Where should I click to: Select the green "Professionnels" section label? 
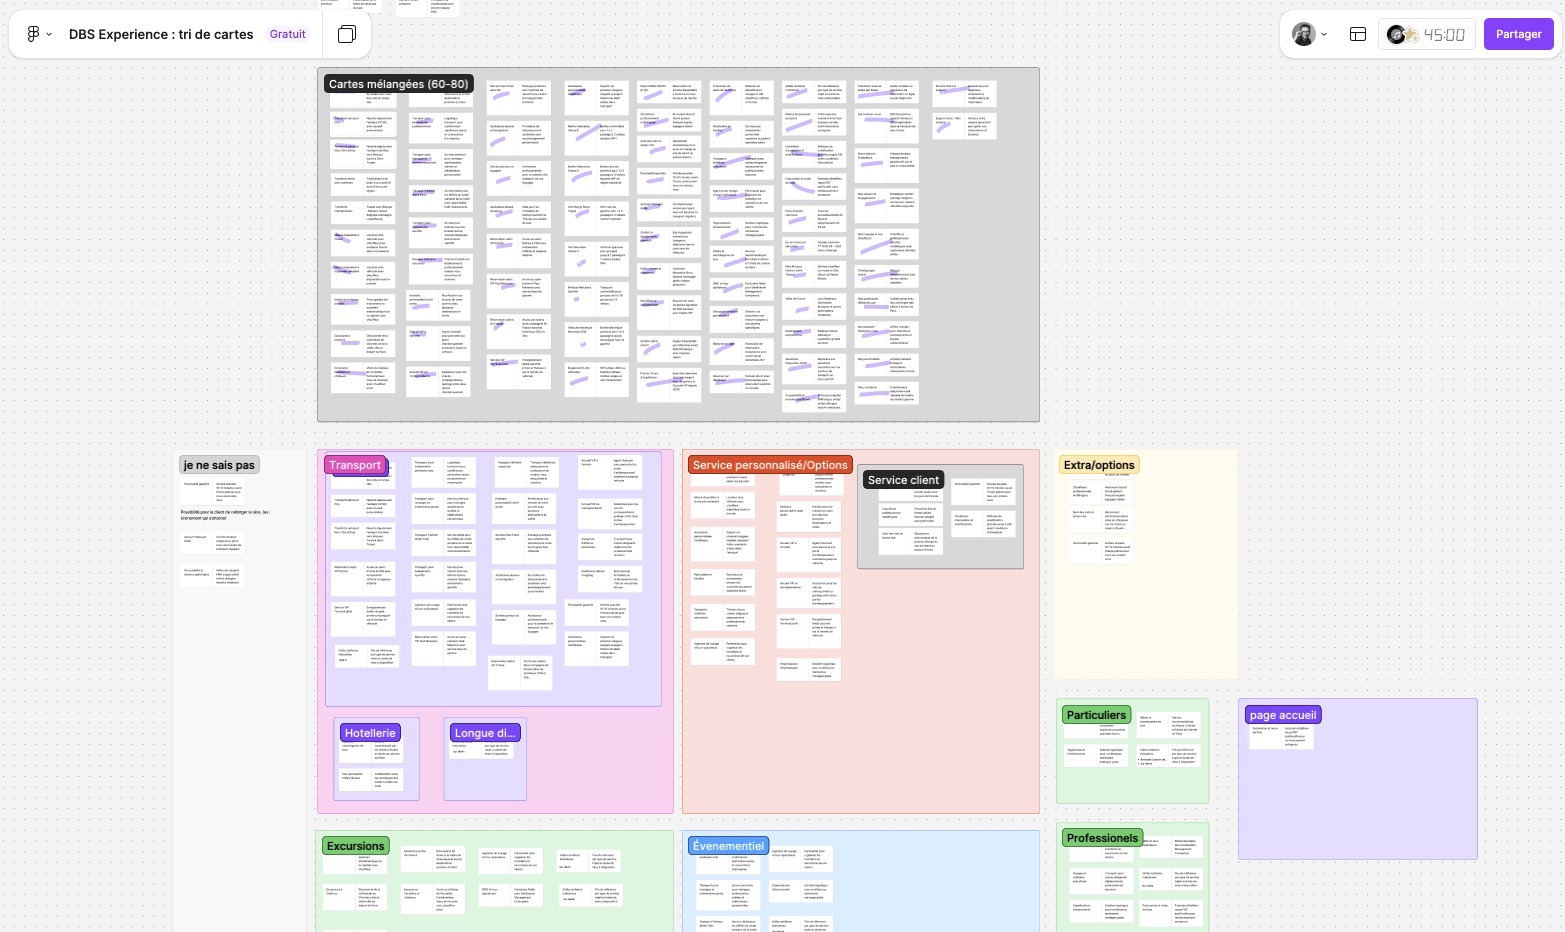[1102, 838]
